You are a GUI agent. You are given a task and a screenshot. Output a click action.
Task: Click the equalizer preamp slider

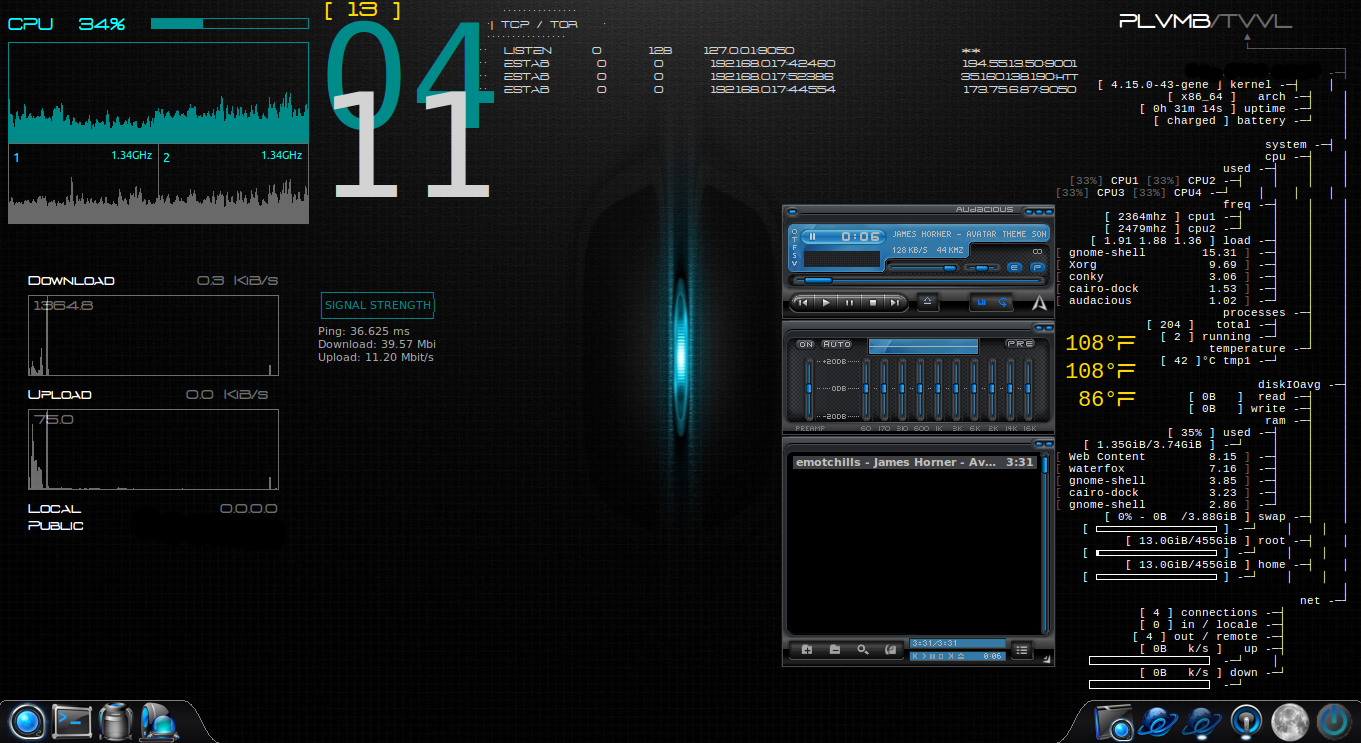[808, 388]
